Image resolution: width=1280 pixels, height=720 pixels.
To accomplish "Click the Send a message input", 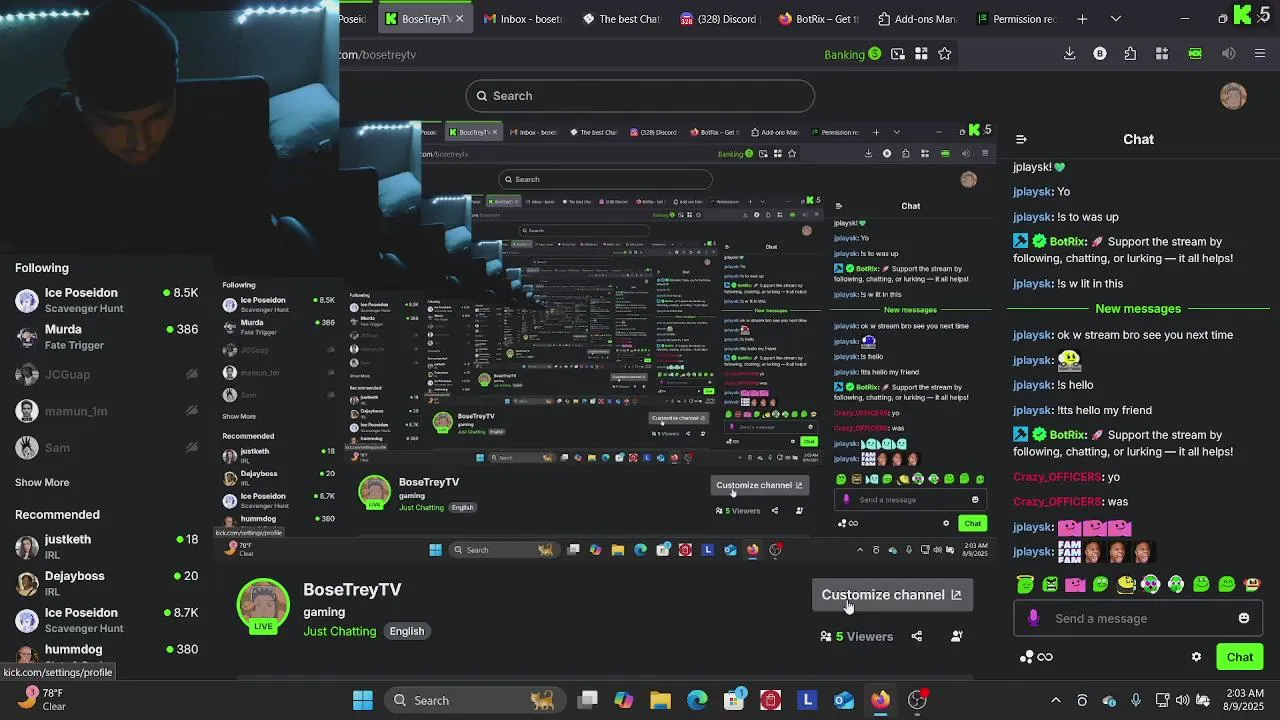I will (1138, 618).
